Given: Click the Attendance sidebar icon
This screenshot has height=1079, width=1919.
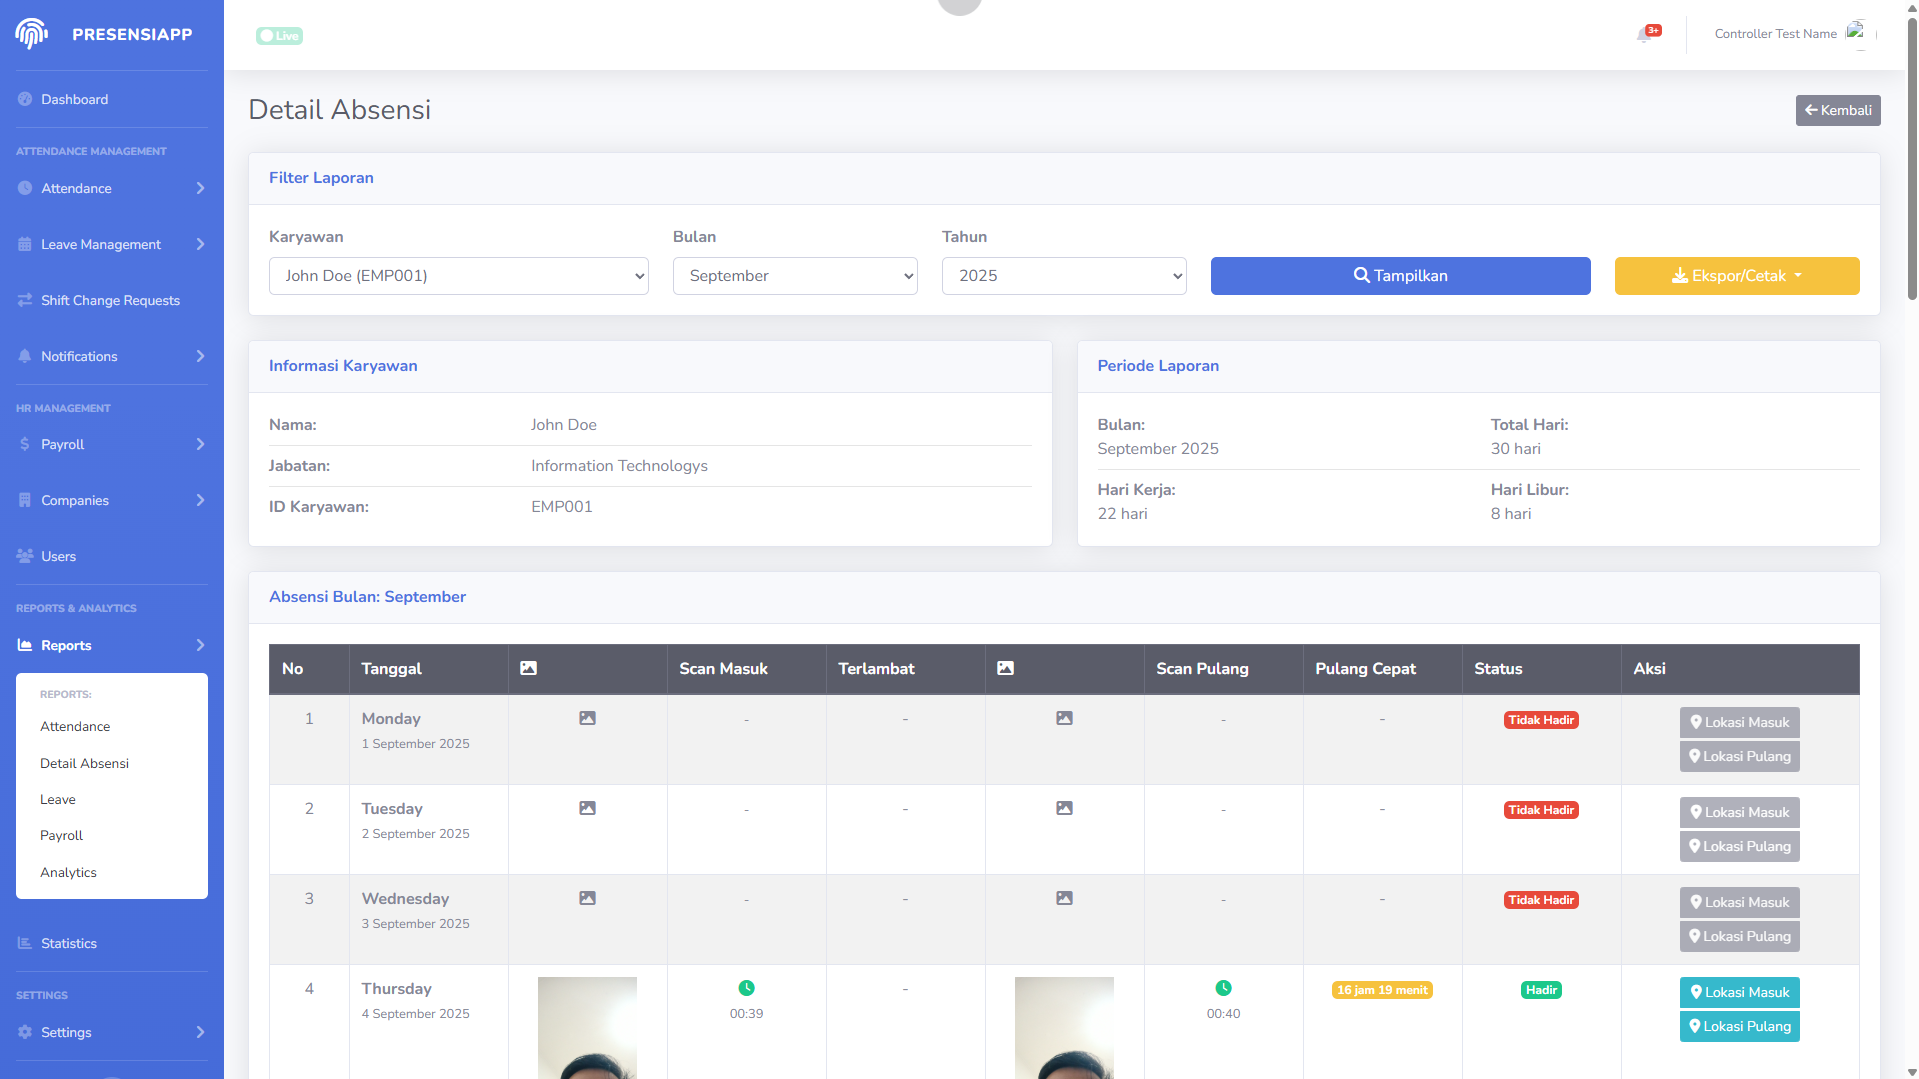Looking at the screenshot, I should click(25, 188).
